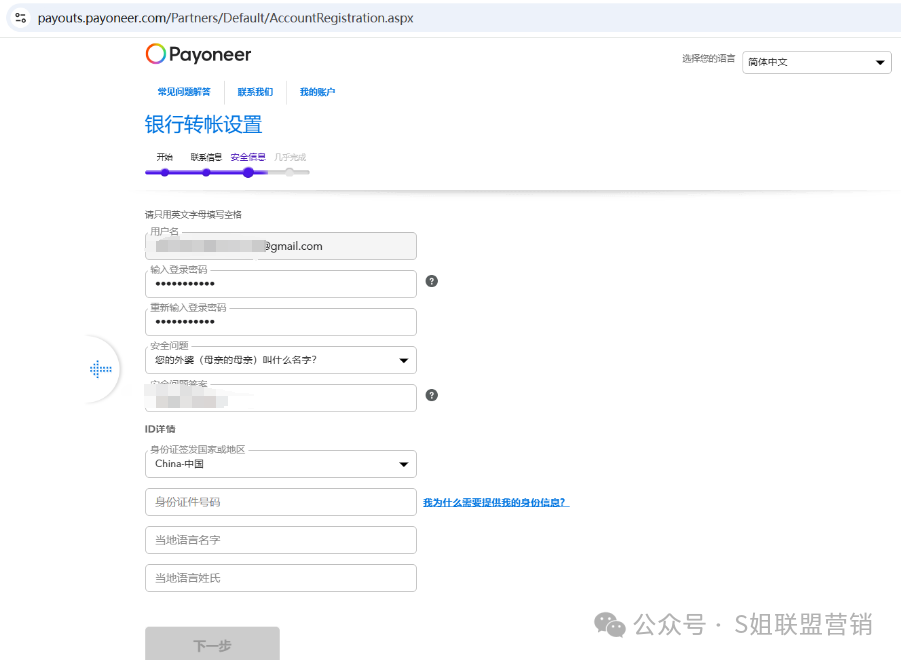
Task: Select the 联系信息 step label
Action: tap(206, 157)
